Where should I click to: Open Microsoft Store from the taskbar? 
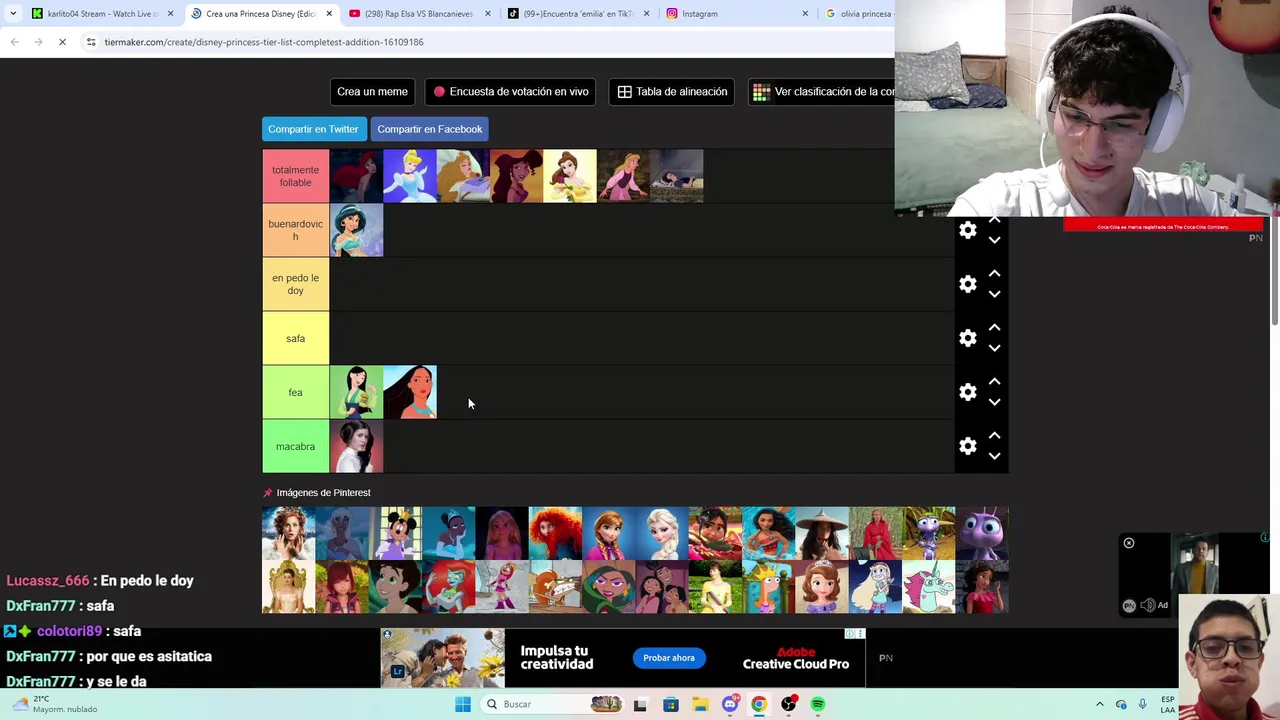[670, 704]
